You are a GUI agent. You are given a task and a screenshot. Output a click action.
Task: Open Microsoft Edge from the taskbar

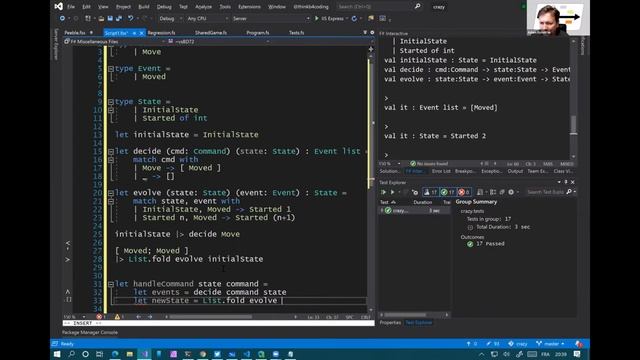115,354
